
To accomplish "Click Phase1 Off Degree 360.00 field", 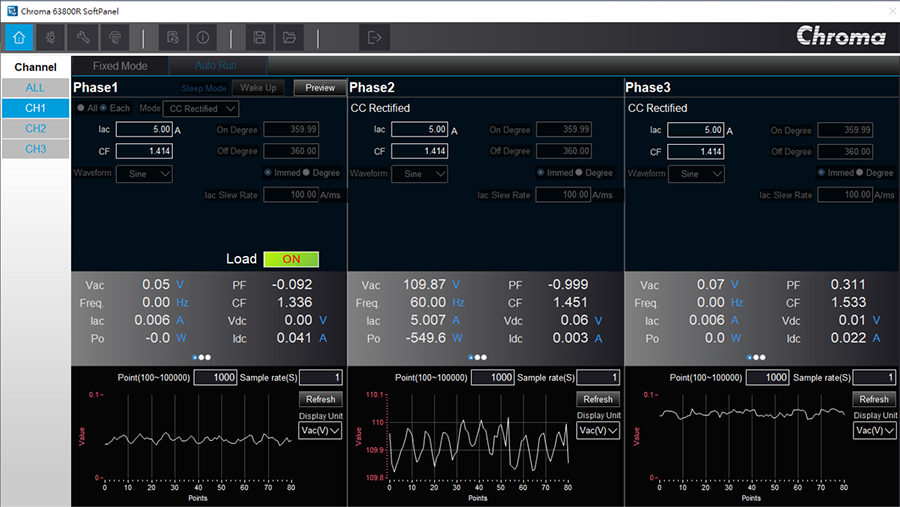I will [291, 151].
